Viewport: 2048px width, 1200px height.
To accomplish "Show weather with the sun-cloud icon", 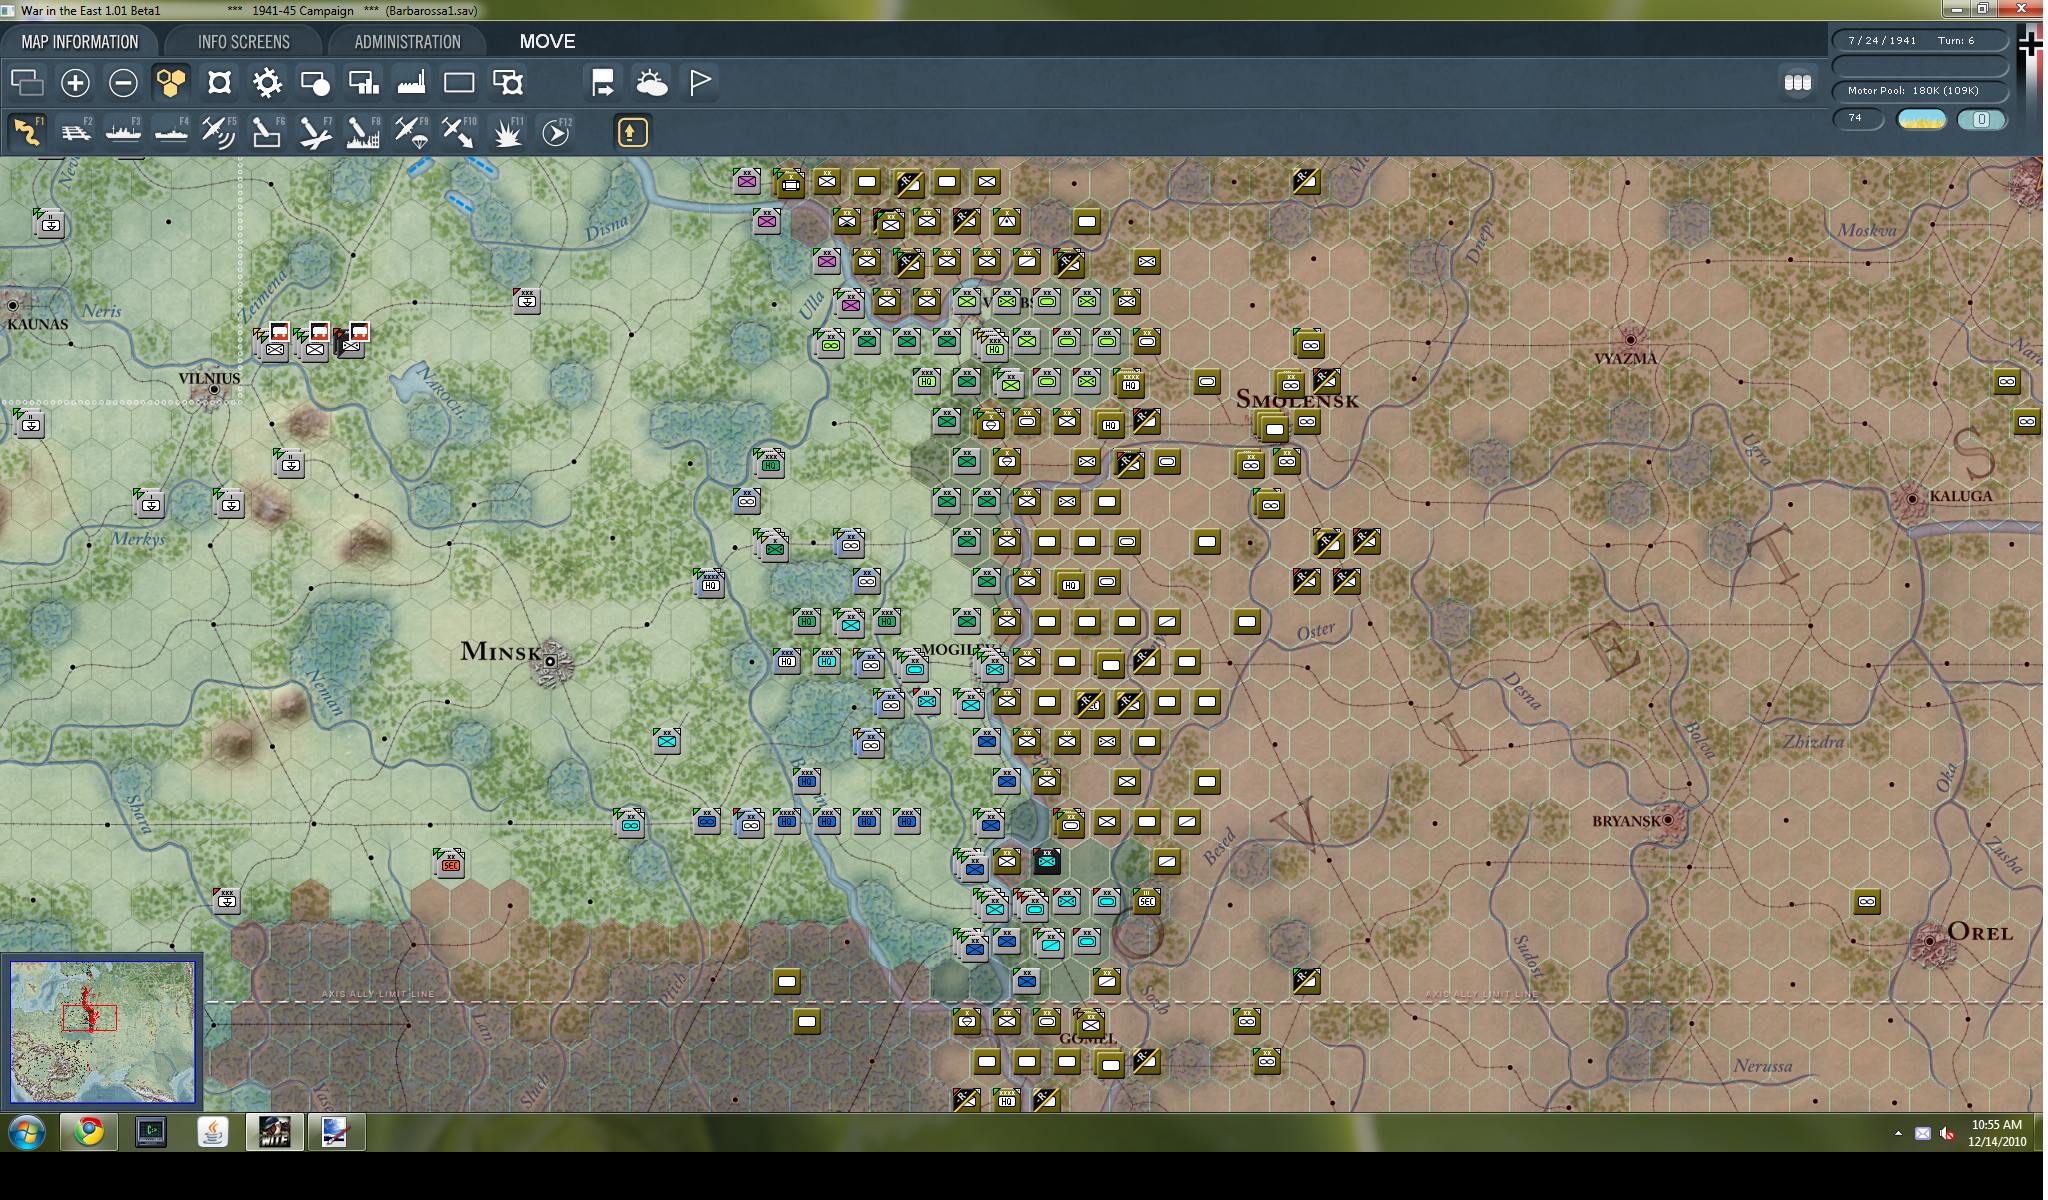I will point(651,82).
